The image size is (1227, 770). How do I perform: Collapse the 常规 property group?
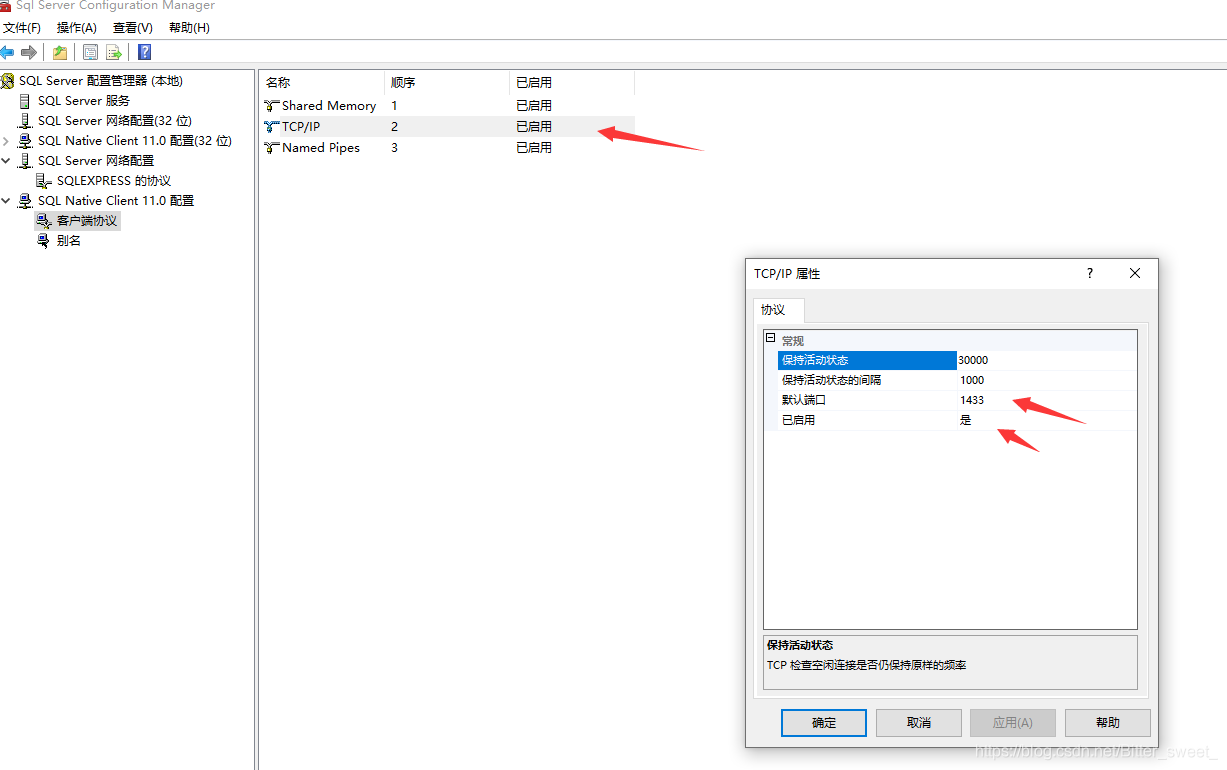click(x=770, y=339)
